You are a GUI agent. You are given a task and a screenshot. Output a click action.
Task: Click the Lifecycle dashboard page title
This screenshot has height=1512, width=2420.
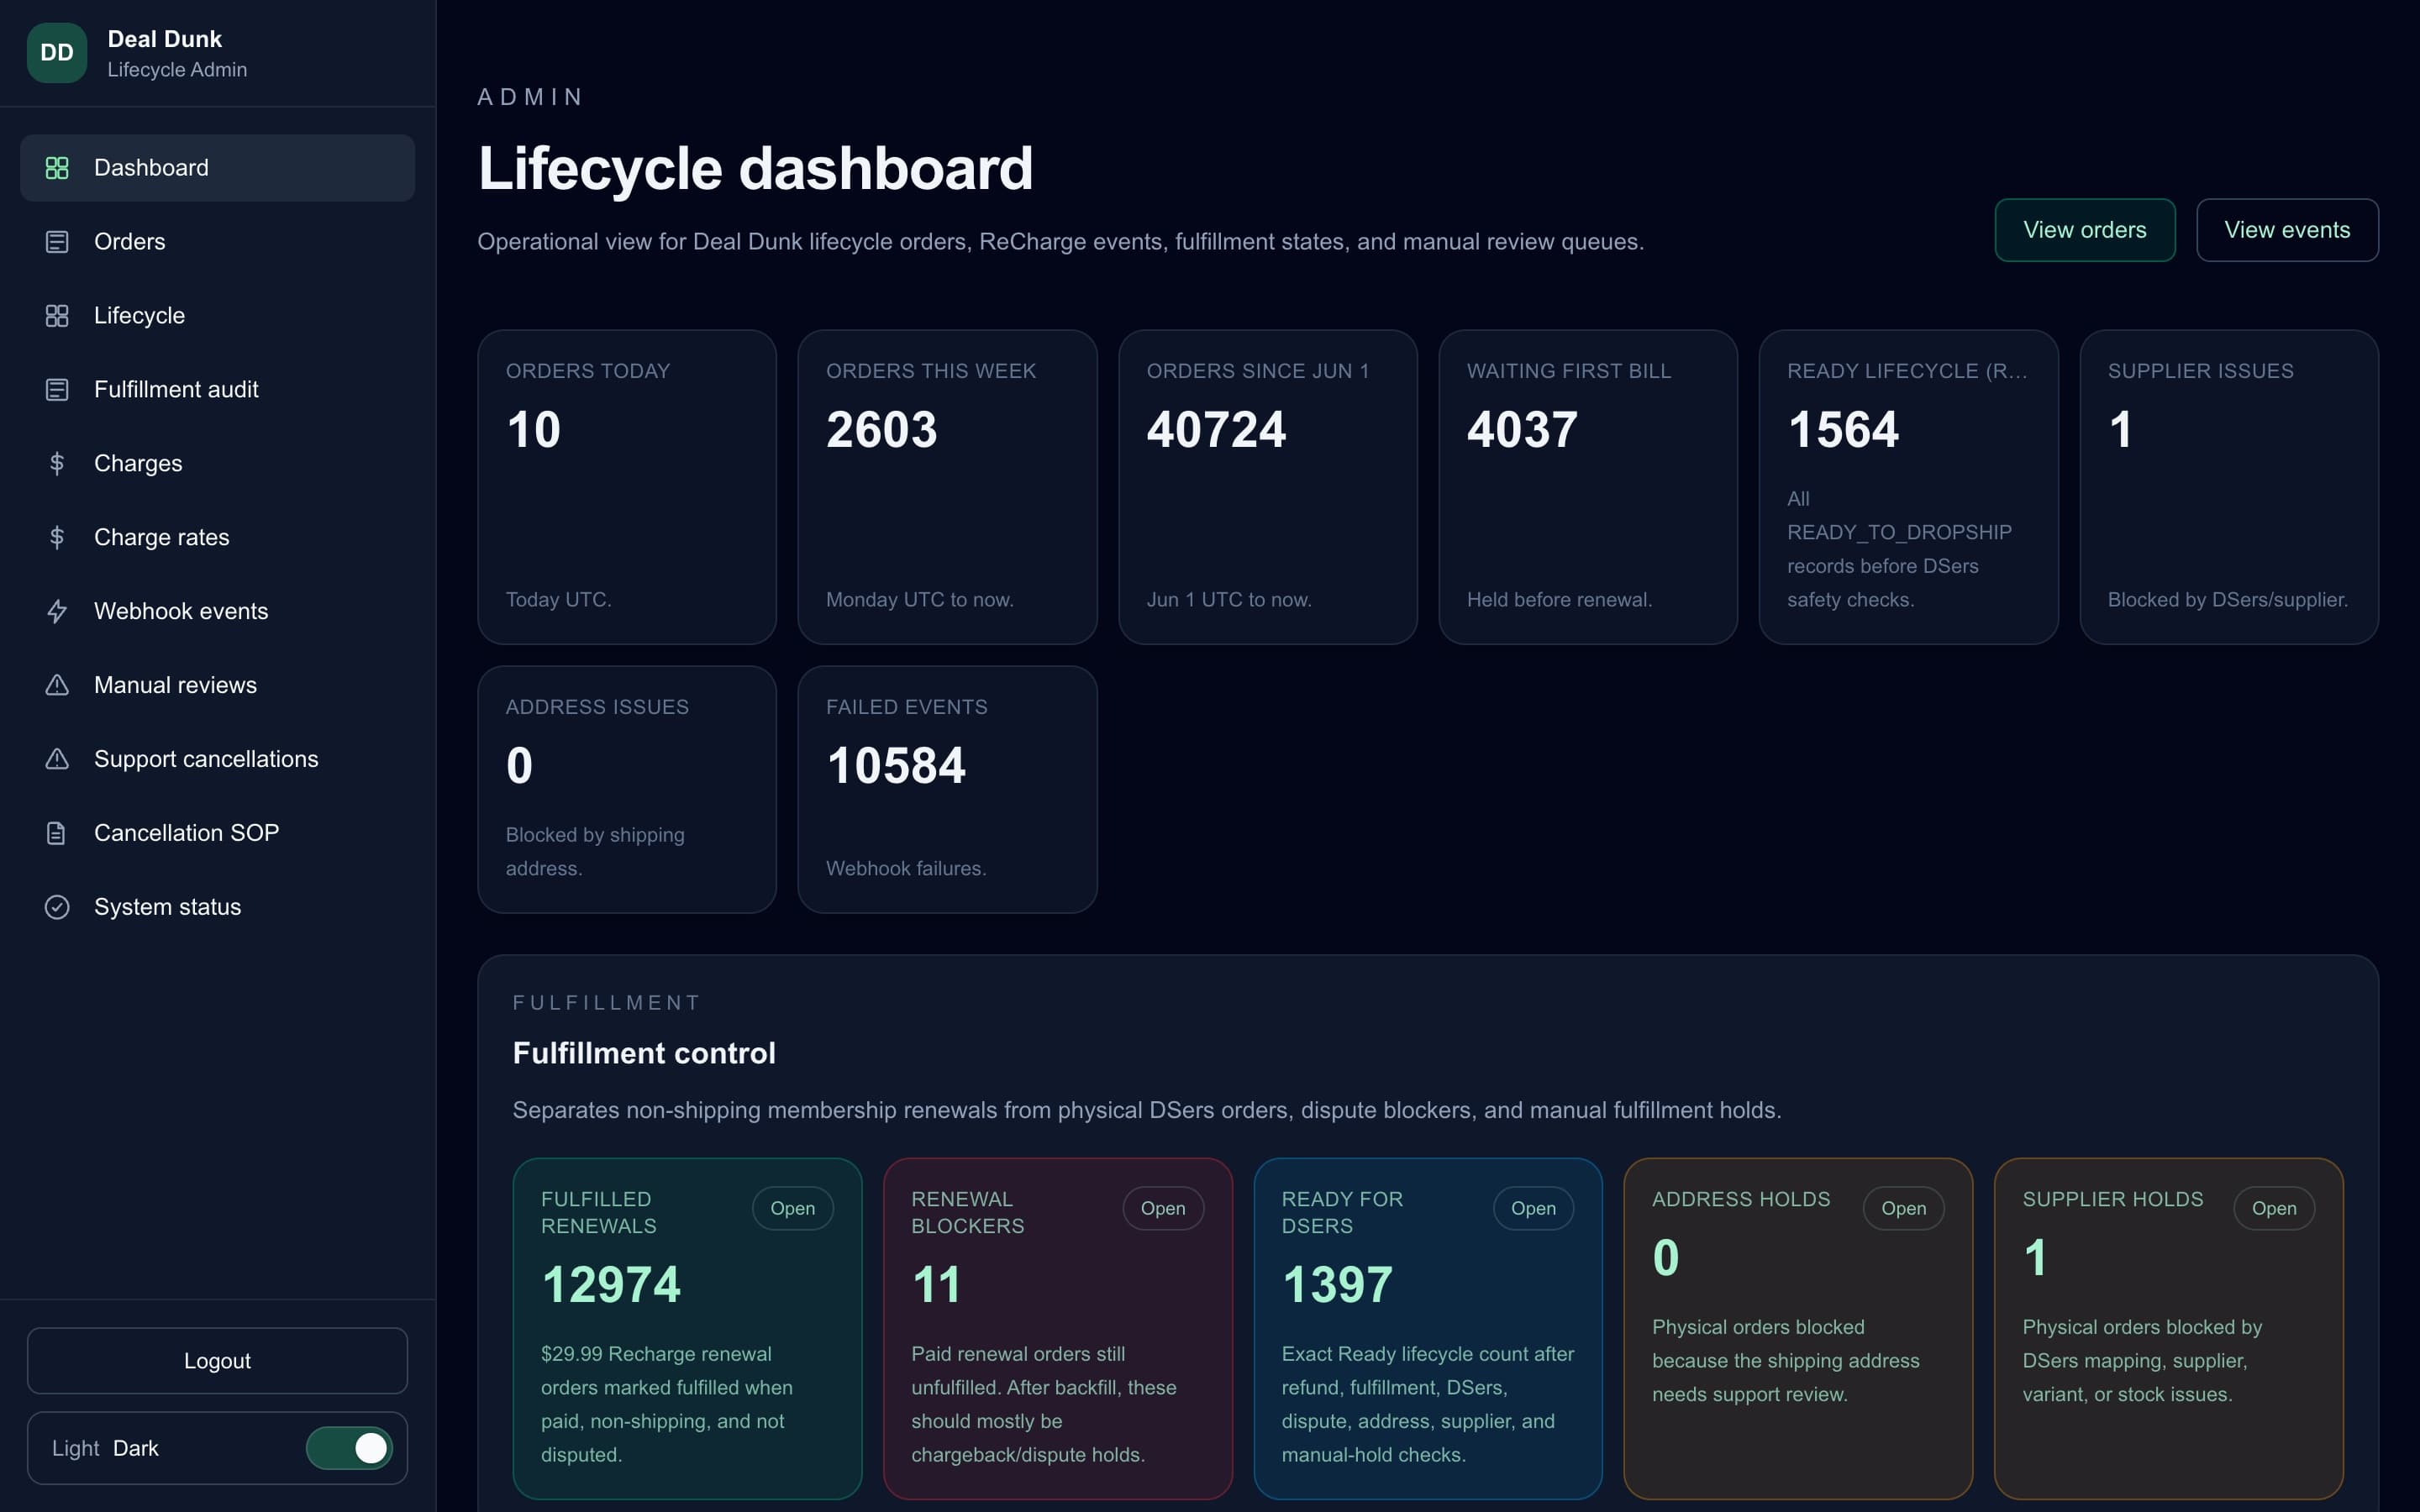pos(755,168)
